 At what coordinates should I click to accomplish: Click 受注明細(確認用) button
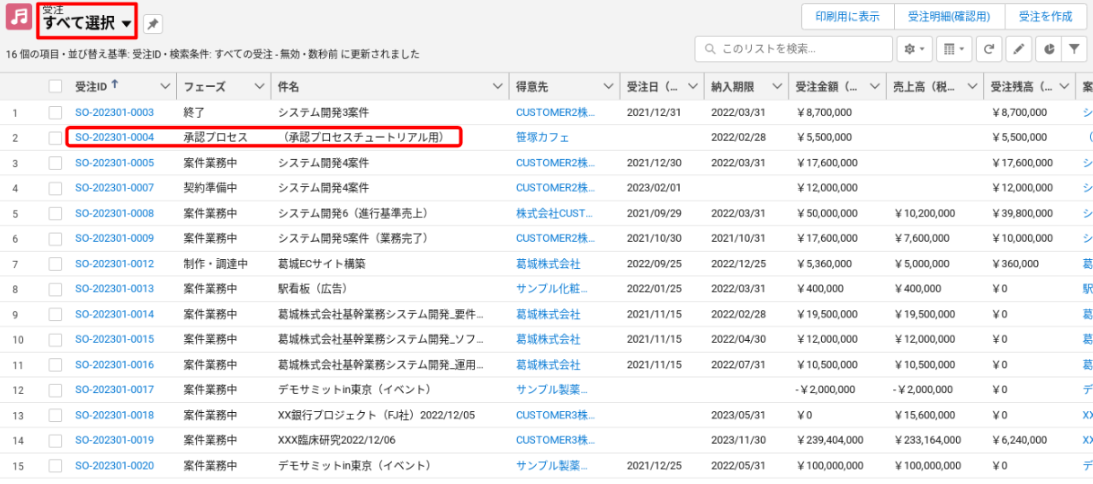coord(949,17)
